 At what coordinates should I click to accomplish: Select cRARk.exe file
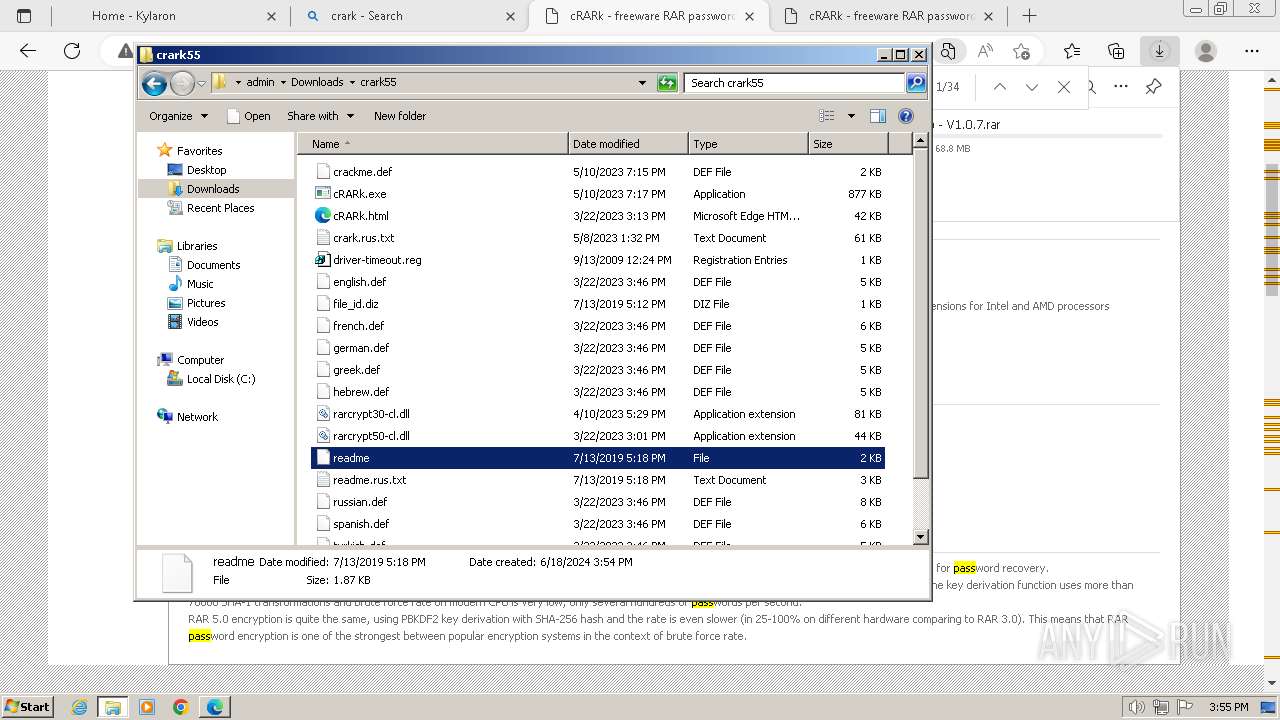coord(598,194)
